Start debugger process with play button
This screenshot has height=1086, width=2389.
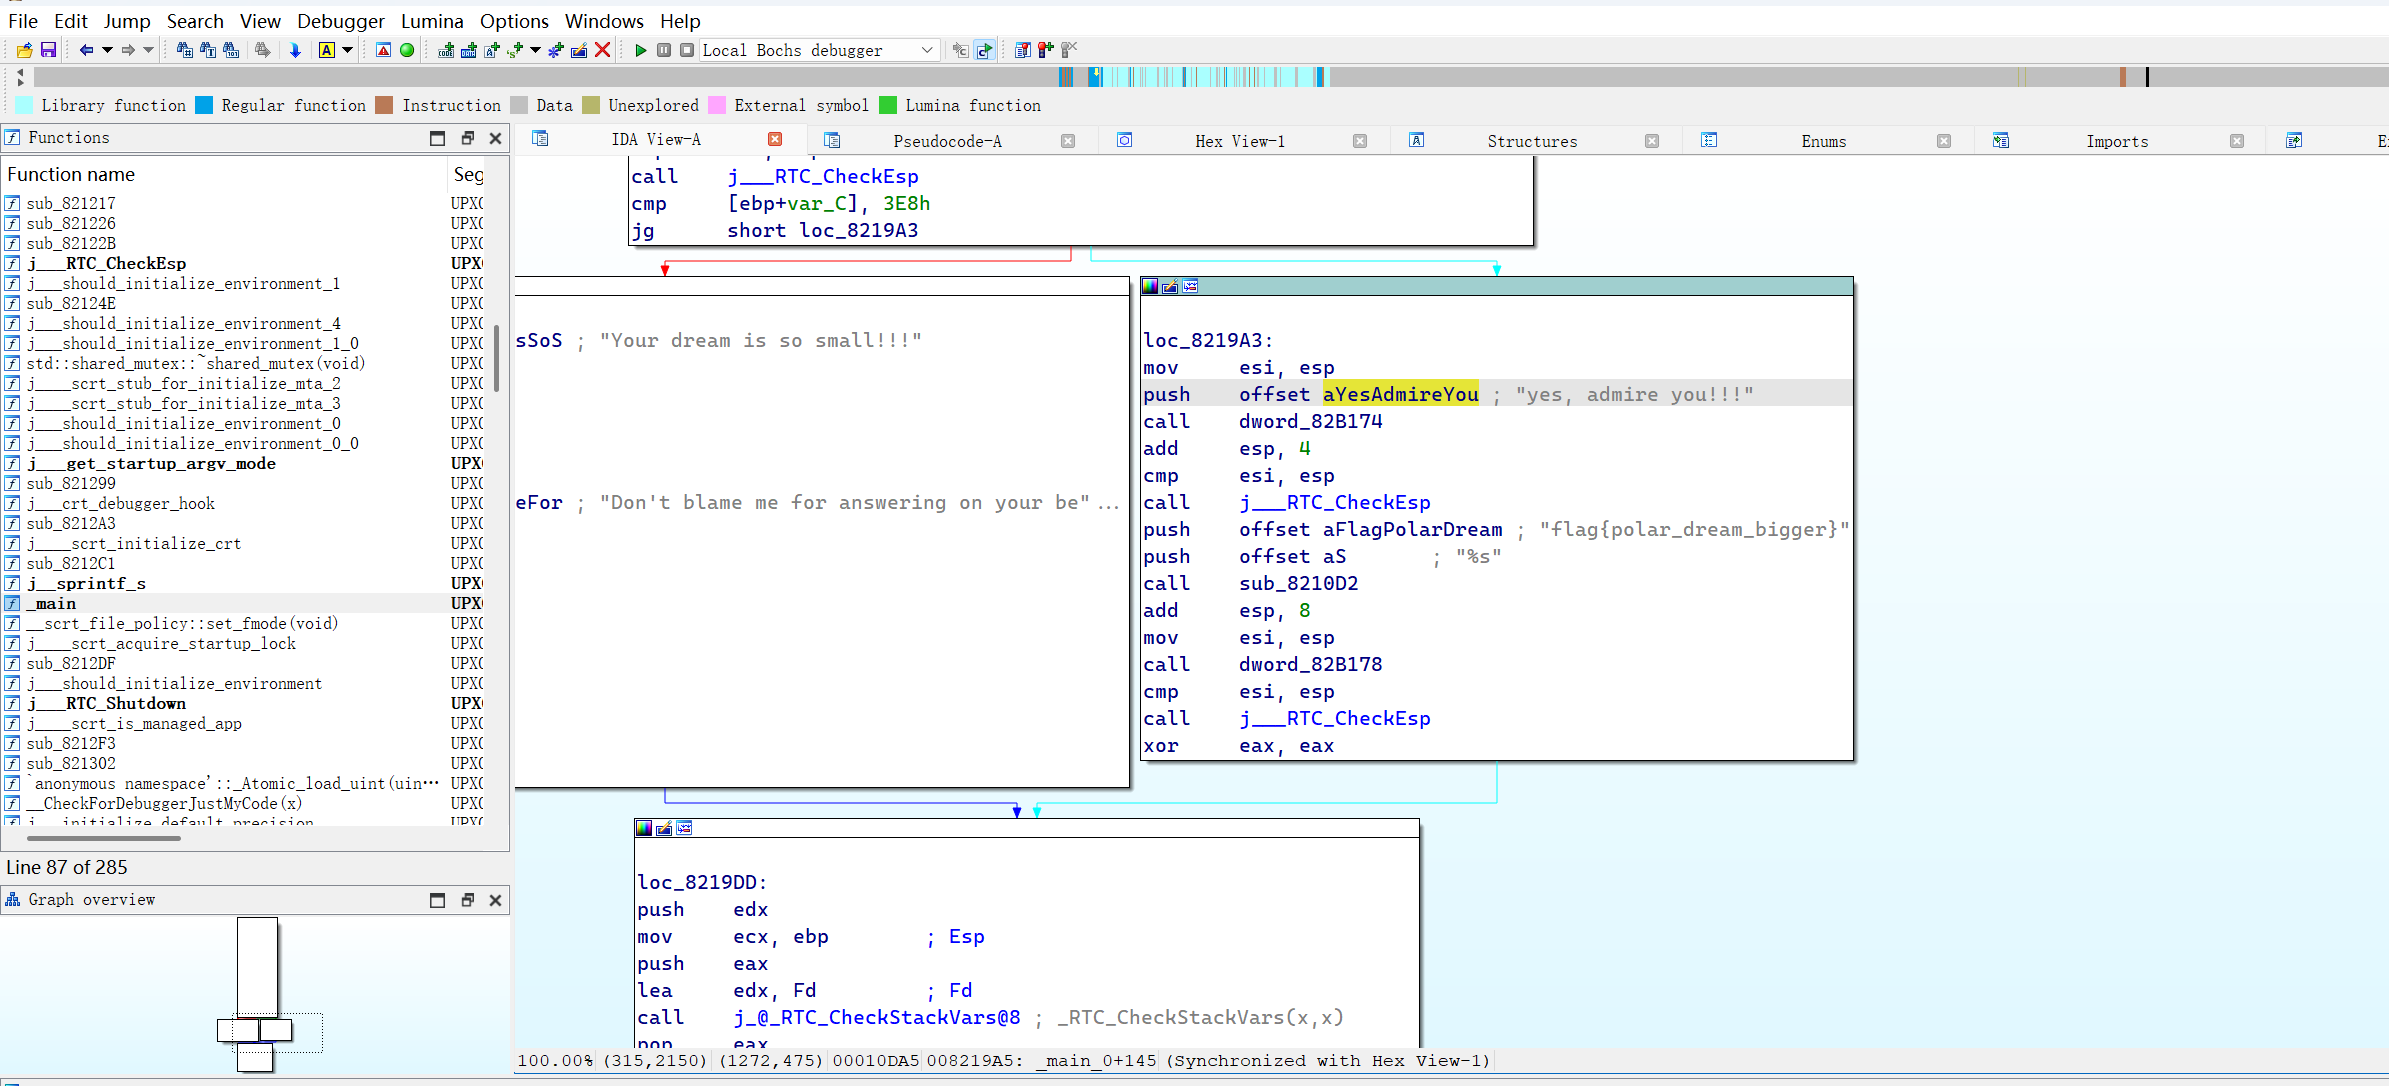click(x=641, y=50)
